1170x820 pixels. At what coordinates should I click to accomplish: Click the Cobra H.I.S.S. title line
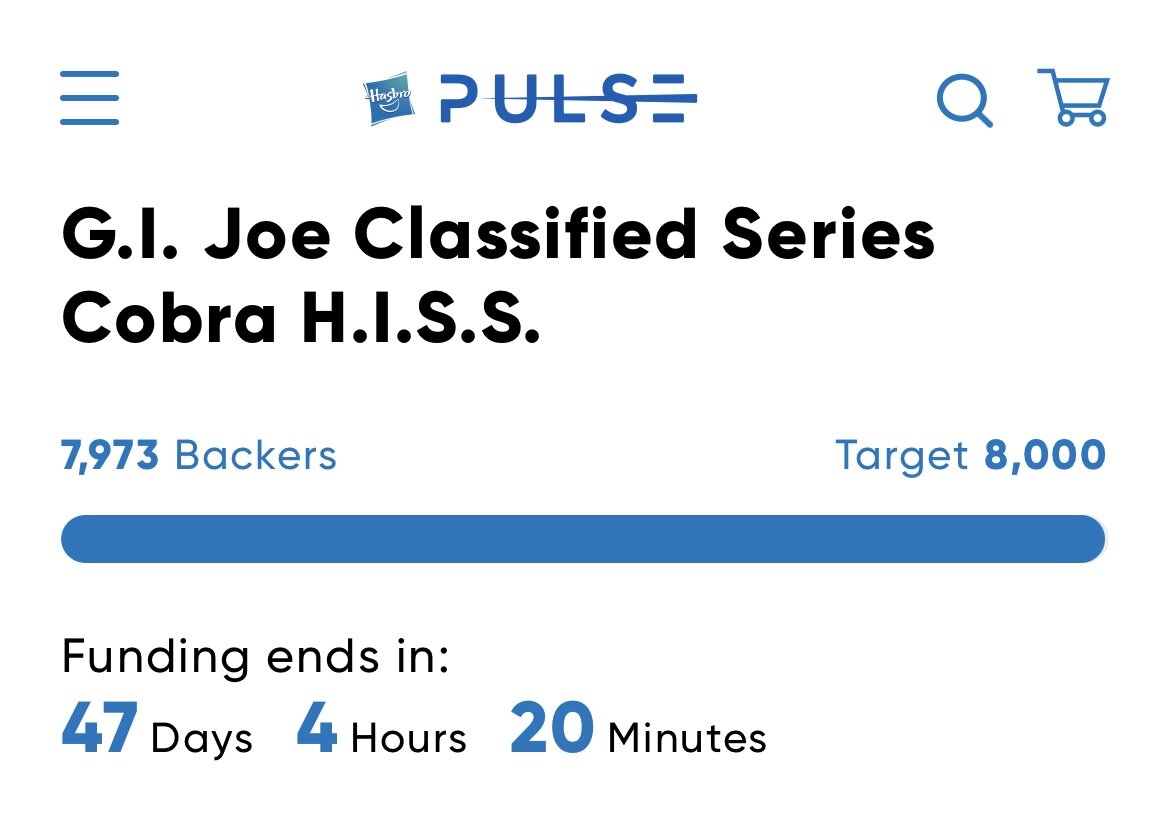301,317
